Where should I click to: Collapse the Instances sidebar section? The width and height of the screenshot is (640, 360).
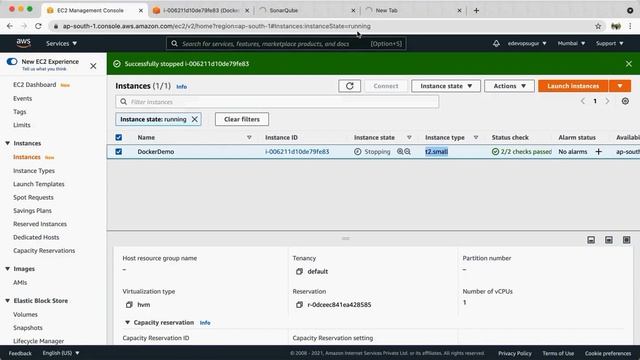[x=8, y=143]
